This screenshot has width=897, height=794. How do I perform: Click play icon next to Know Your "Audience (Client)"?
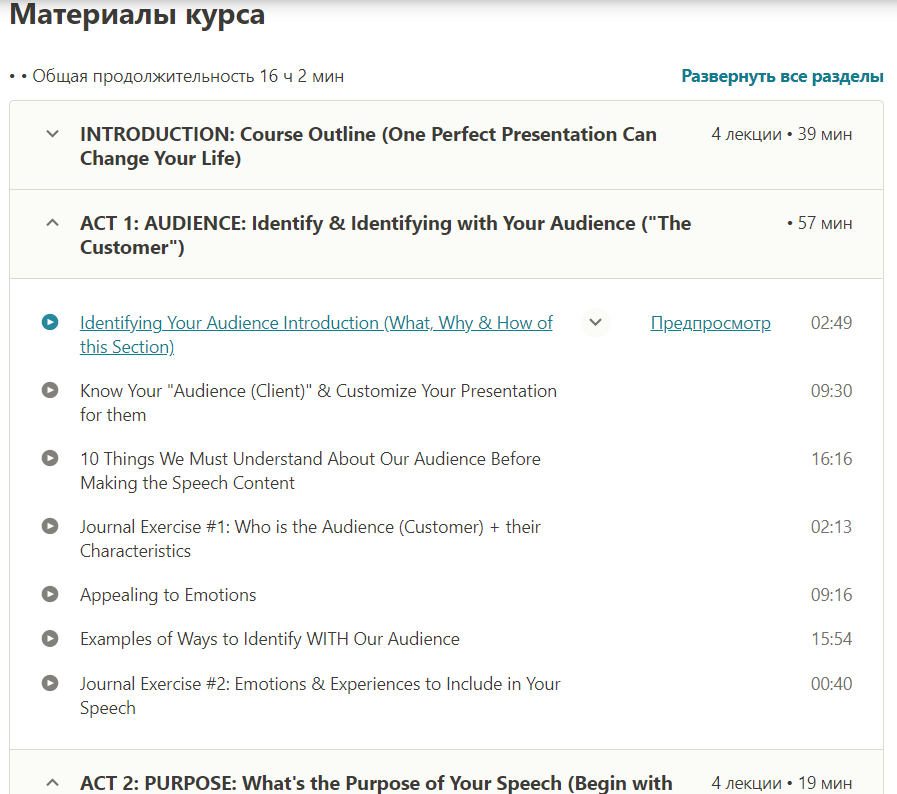click(50, 390)
